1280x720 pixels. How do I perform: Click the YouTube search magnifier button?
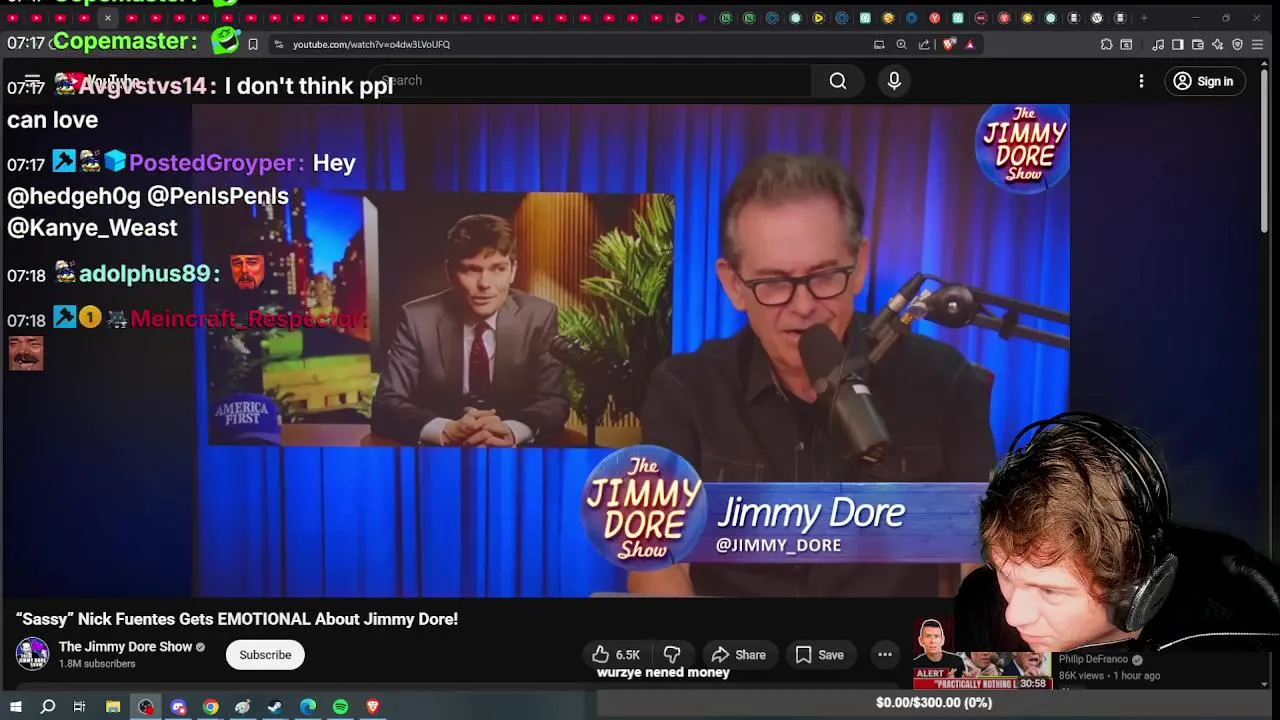(838, 81)
